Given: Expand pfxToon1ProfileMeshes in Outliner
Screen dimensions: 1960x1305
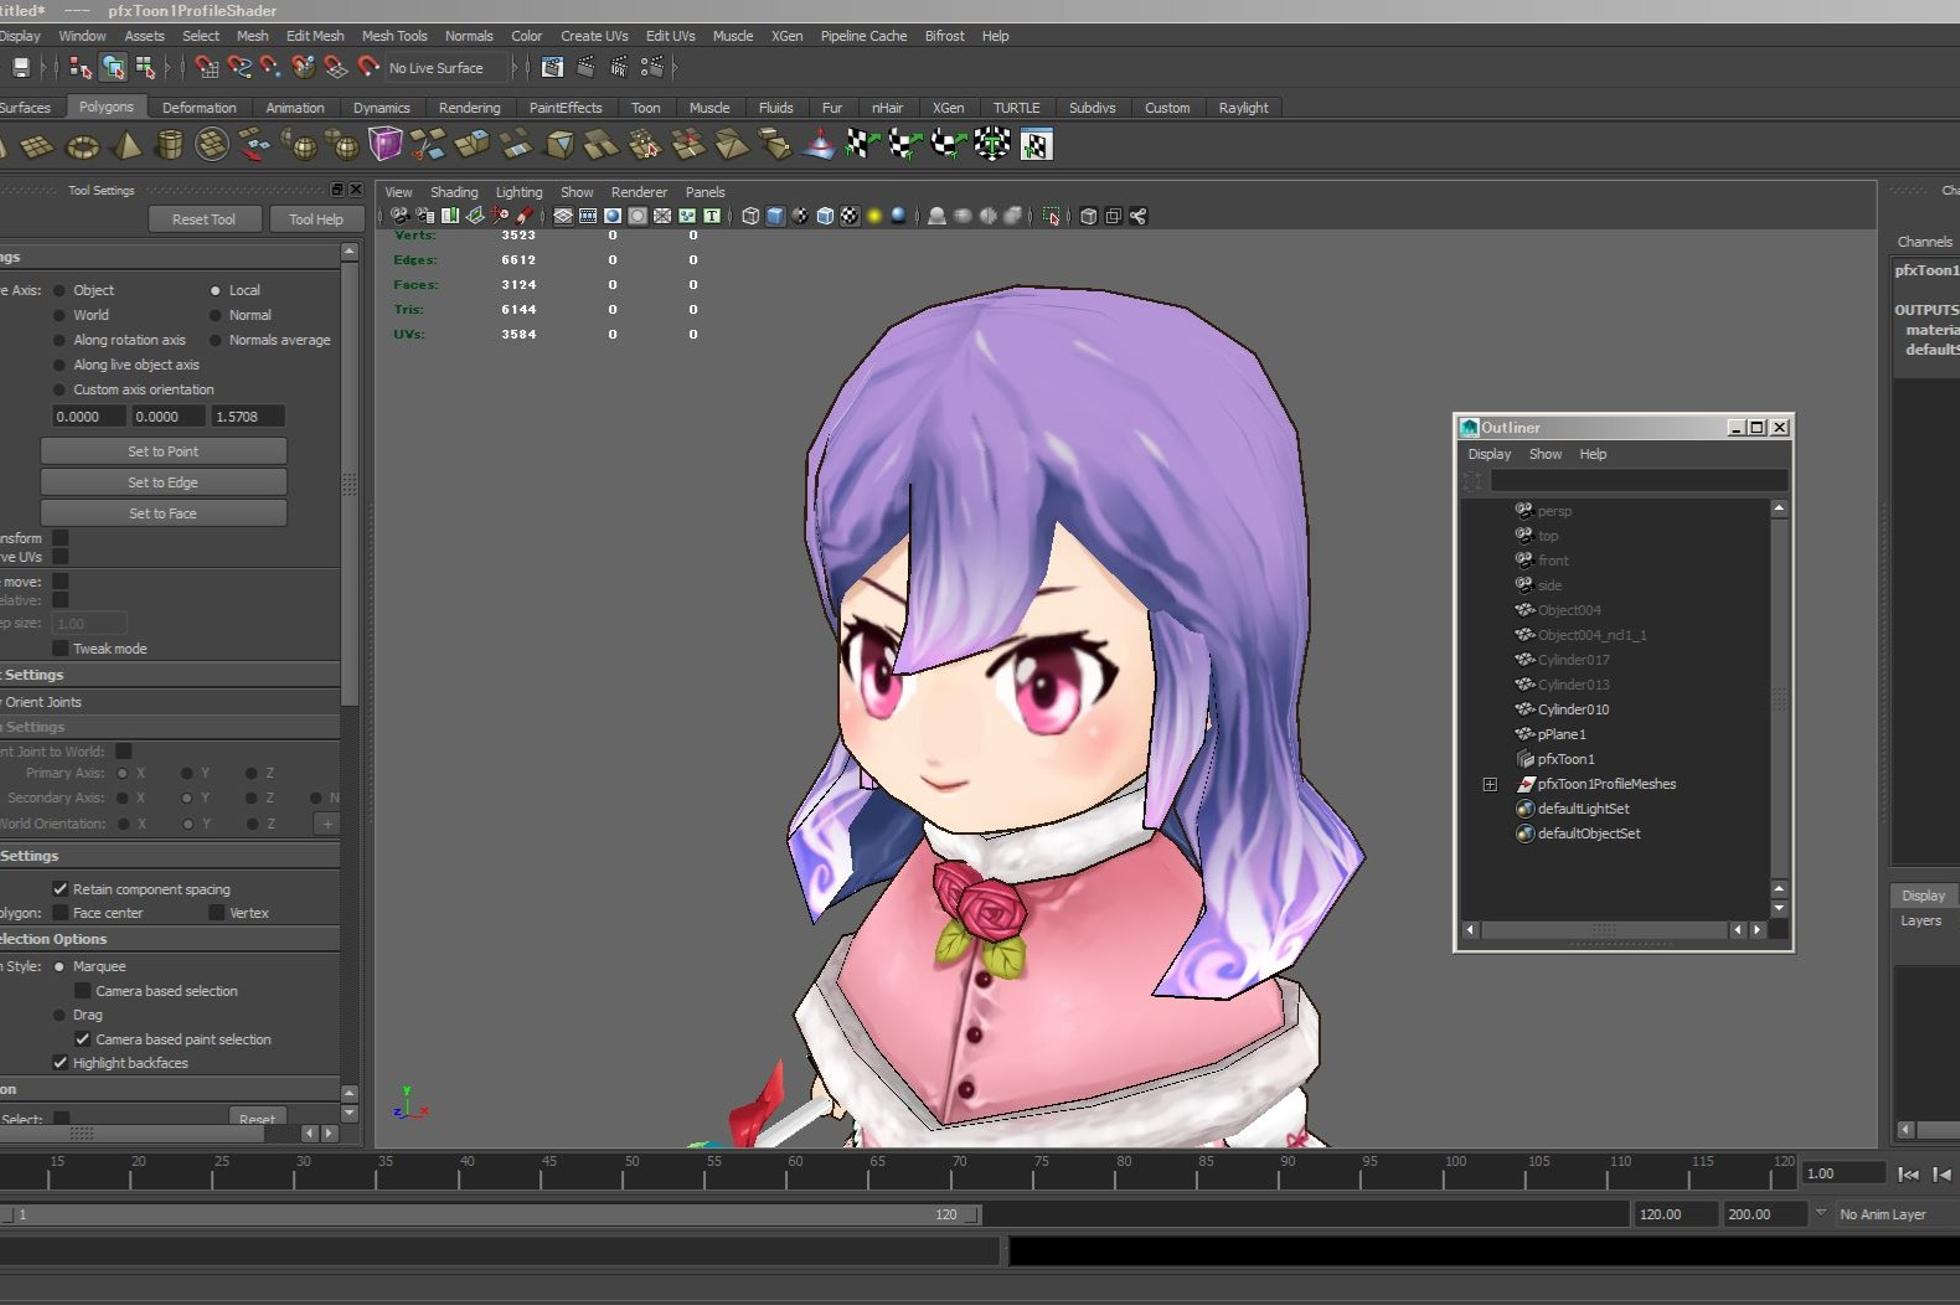Looking at the screenshot, I should pos(1490,784).
